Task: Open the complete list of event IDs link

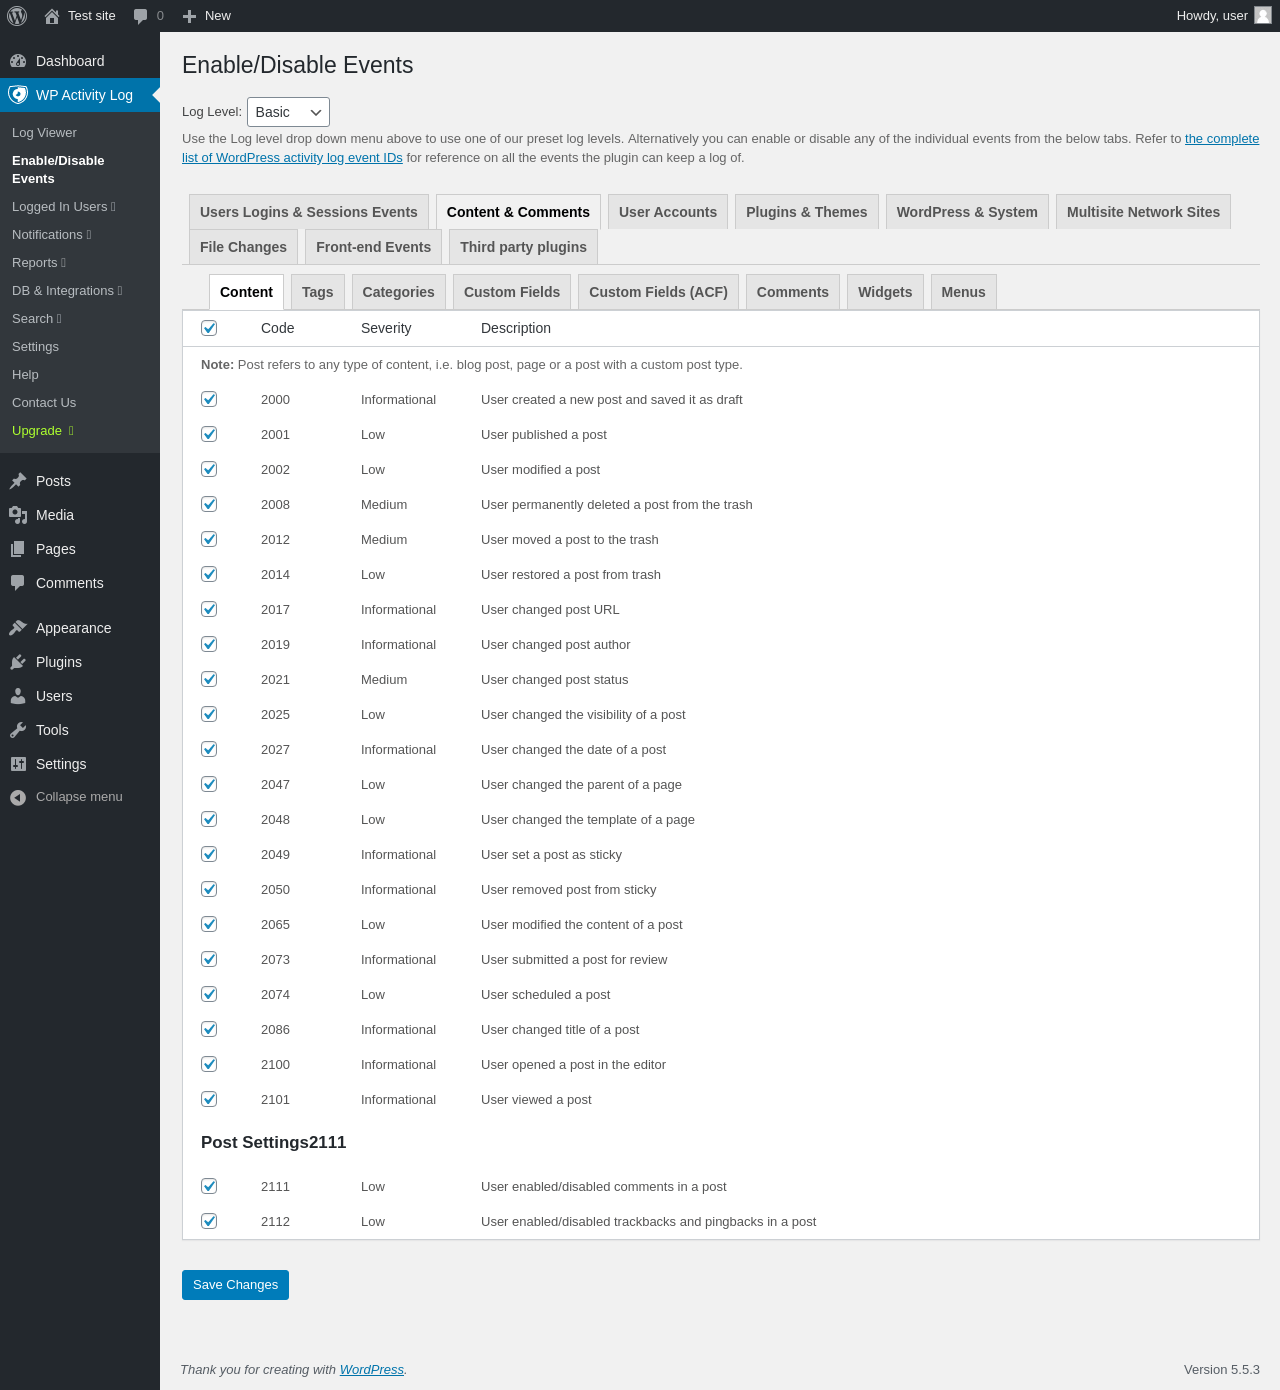Action: (1221, 139)
